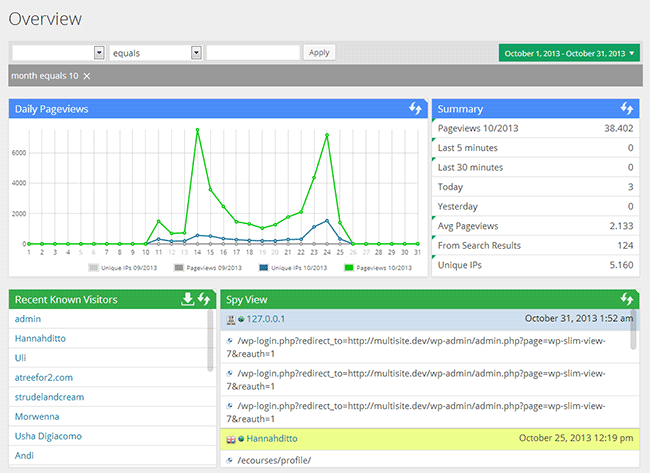
Task: Remove the 'month equals 10' filter
Action: pos(87,76)
